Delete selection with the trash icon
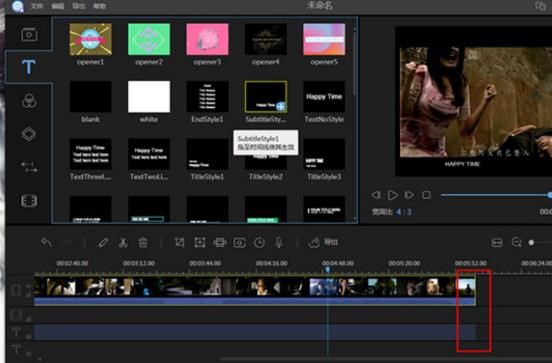 [x=143, y=242]
